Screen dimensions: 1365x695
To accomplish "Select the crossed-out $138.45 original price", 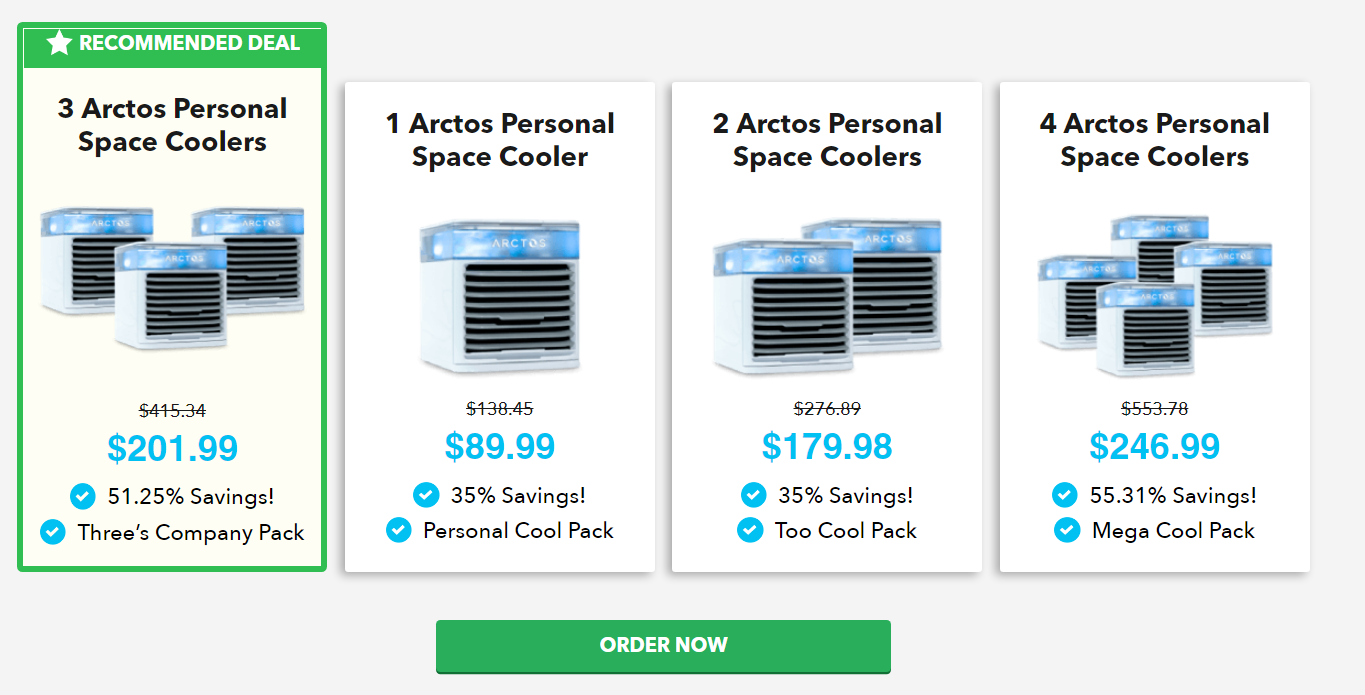I will pyautogui.click(x=499, y=408).
